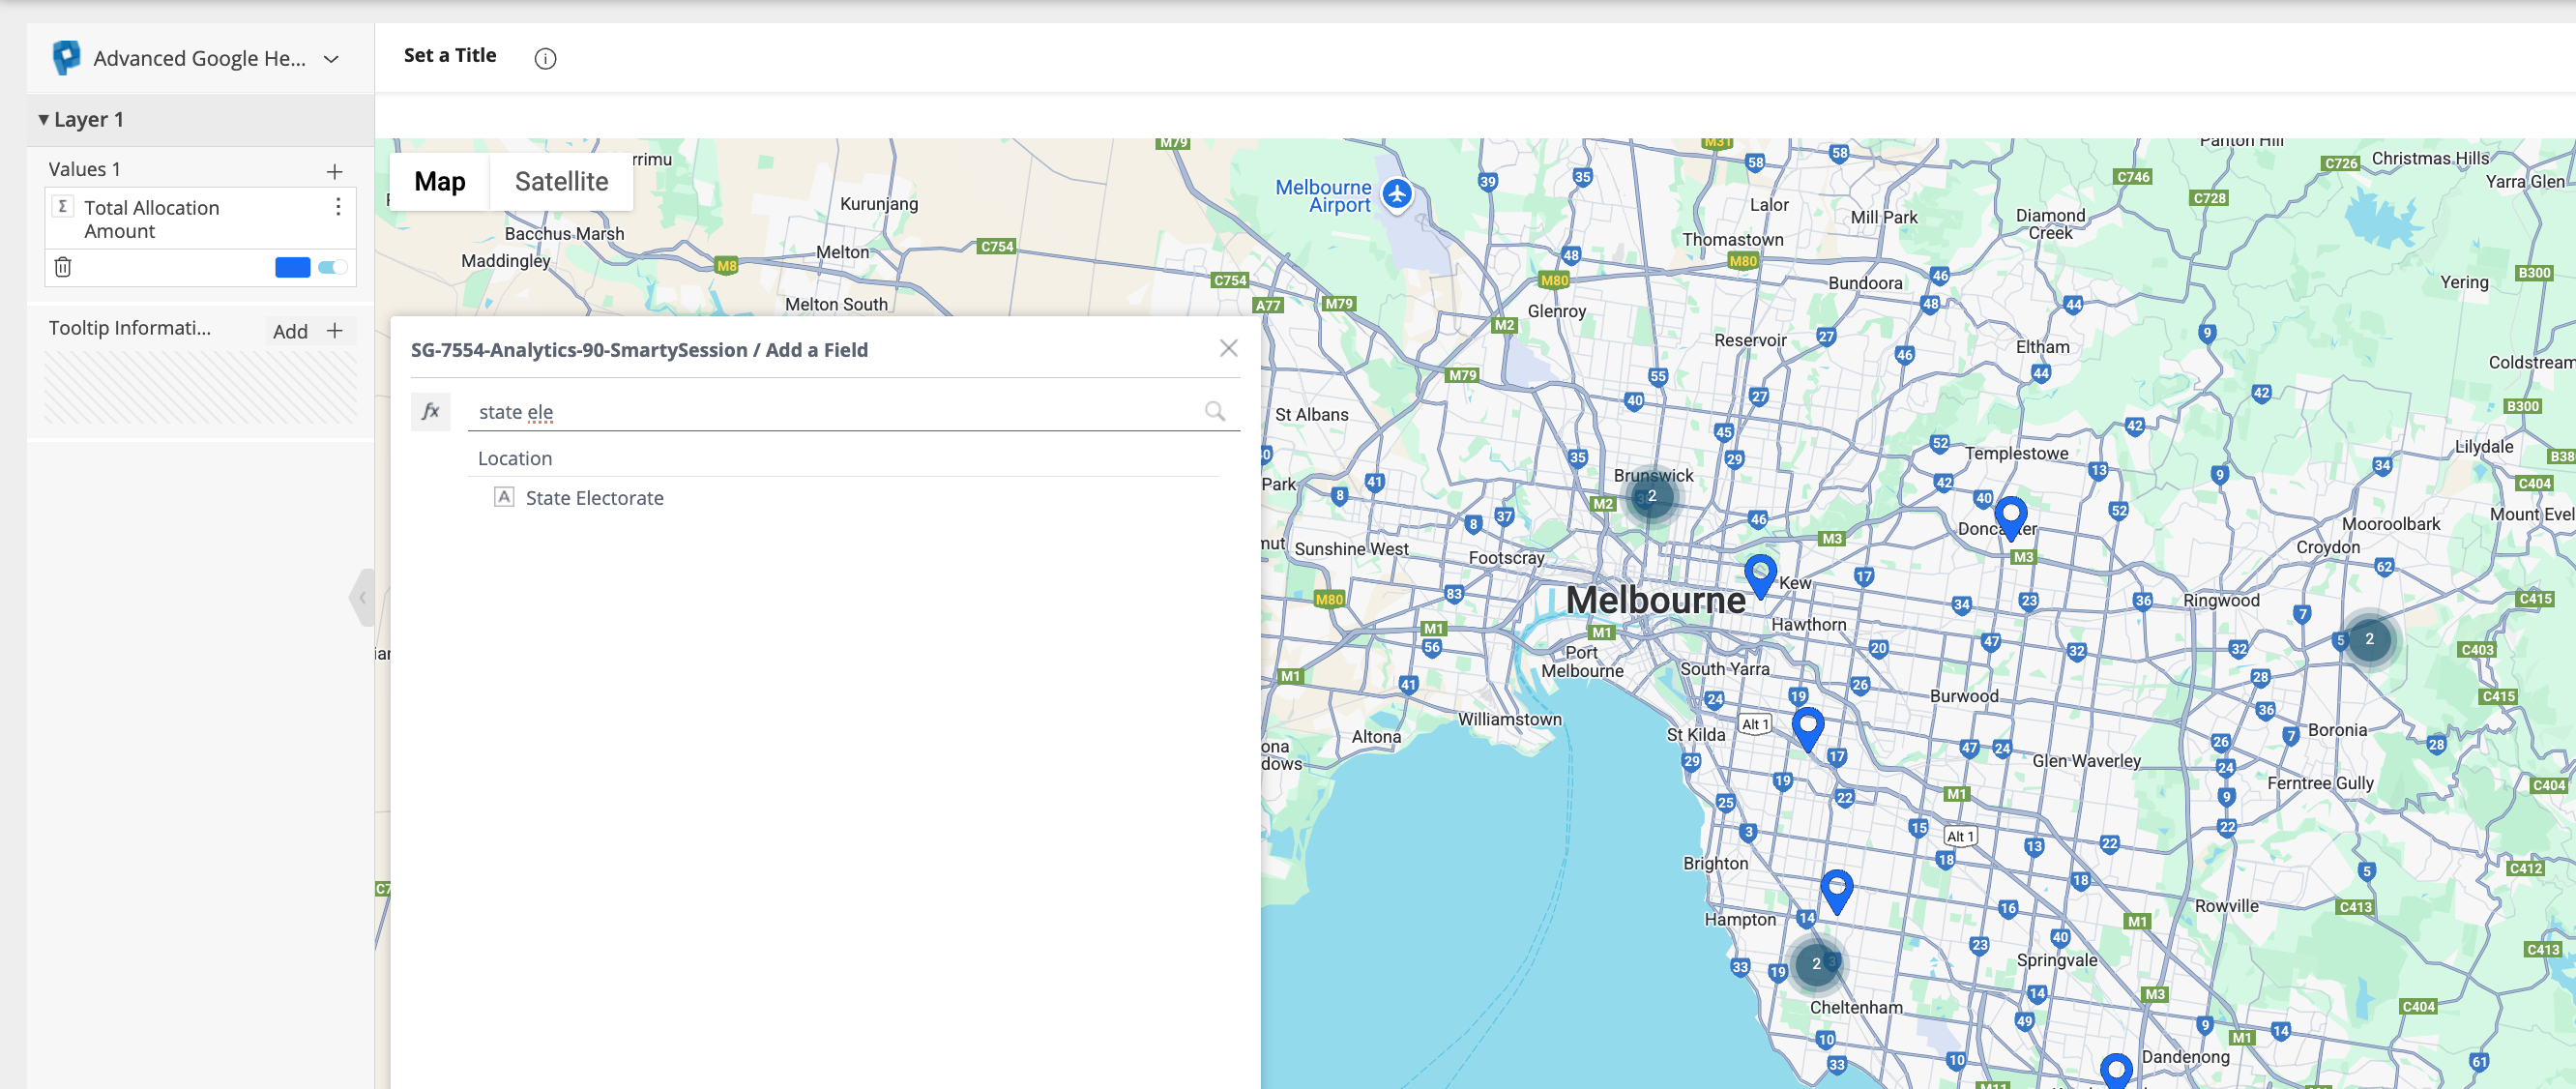Click the Melbourne Airport map icon
The width and height of the screenshot is (2576, 1089).
[x=1397, y=194]
